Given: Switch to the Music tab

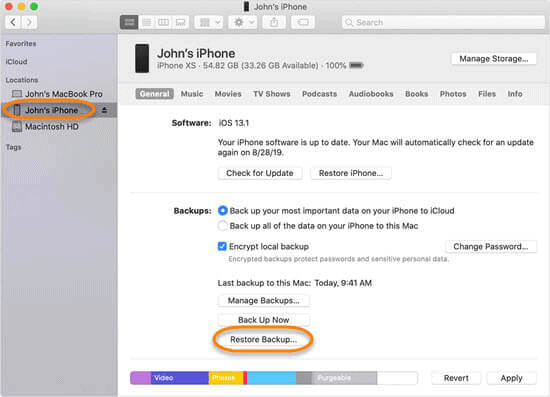Looking at the screenshot, I should click(192, 94).
